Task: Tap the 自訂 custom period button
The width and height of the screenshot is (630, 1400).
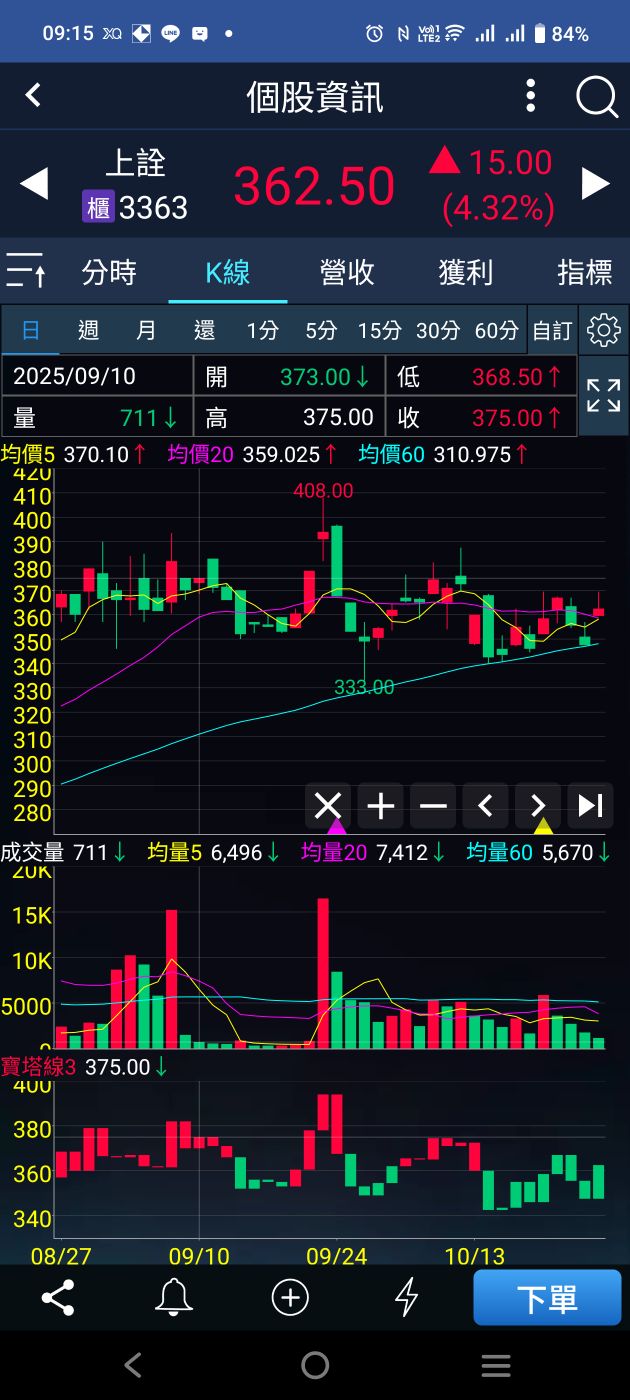Action: click(x=552, y=331)
